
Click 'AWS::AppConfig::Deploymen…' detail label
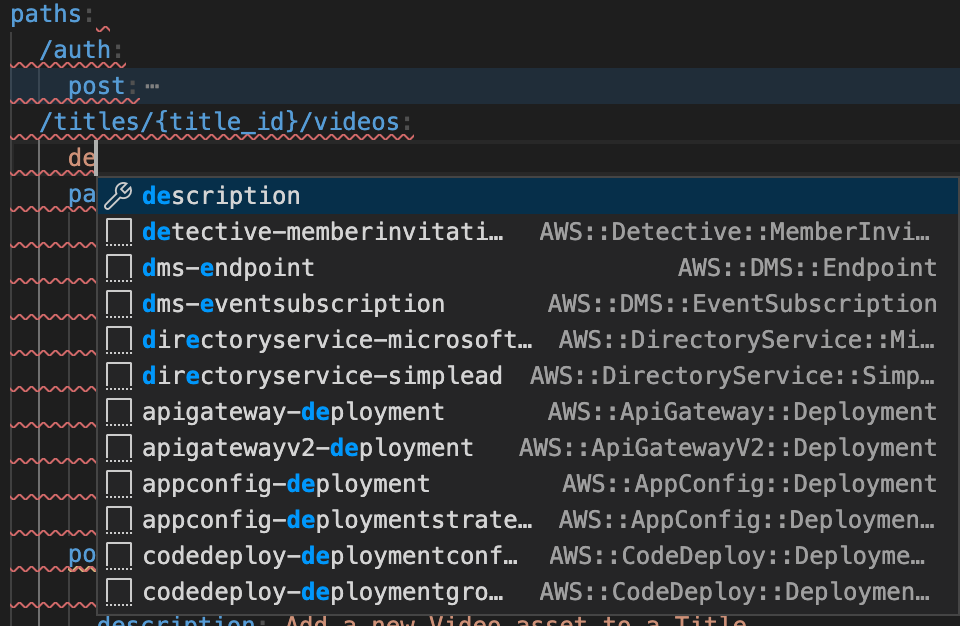click(747, 520)
